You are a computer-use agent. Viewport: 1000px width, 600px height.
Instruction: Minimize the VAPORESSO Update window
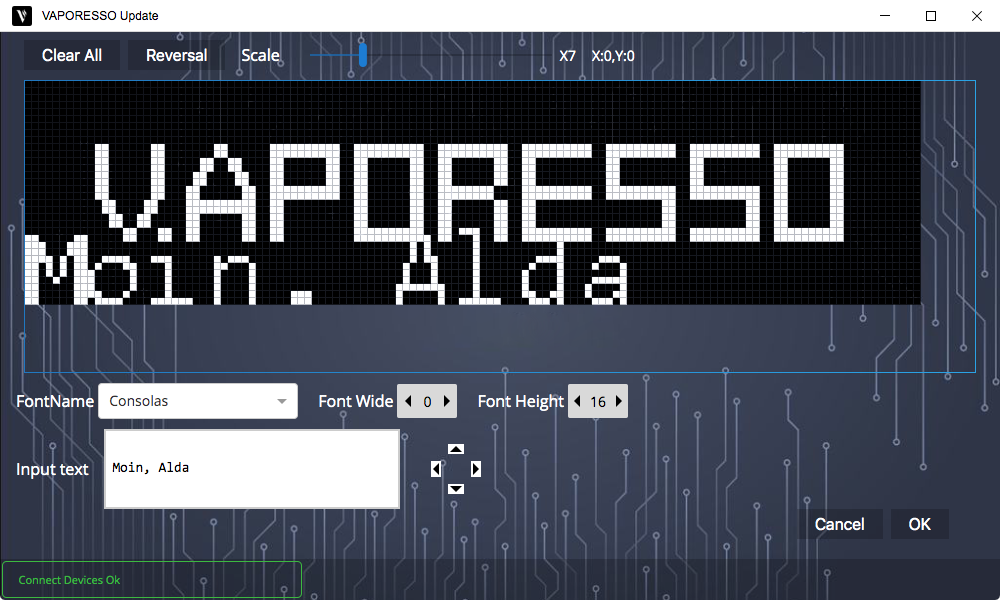(885, 16)
